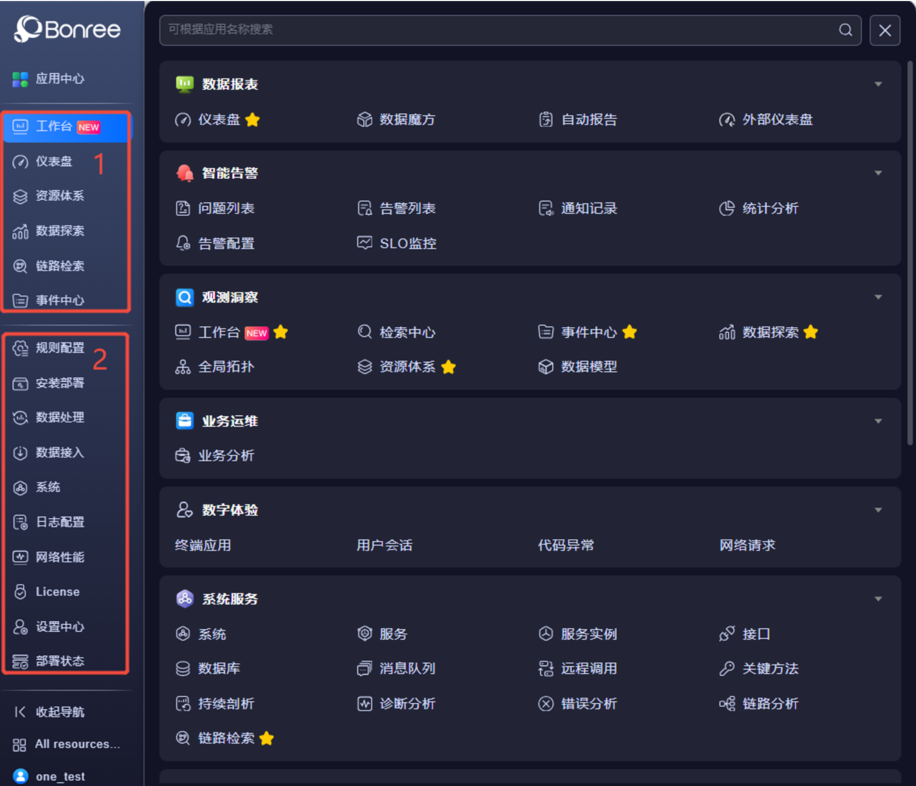Open 自动报告 via its icon
This screenshot has height=786, width=916.
tap(546, 120)
